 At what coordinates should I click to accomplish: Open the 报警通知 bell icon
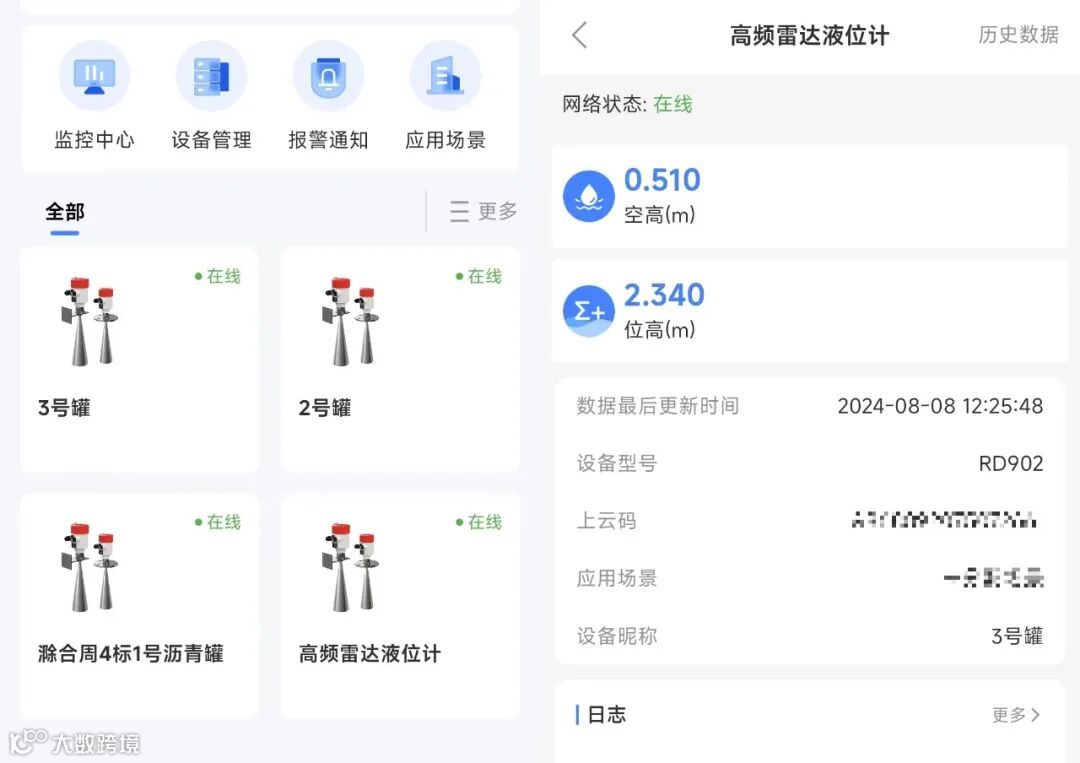(329, 76)
